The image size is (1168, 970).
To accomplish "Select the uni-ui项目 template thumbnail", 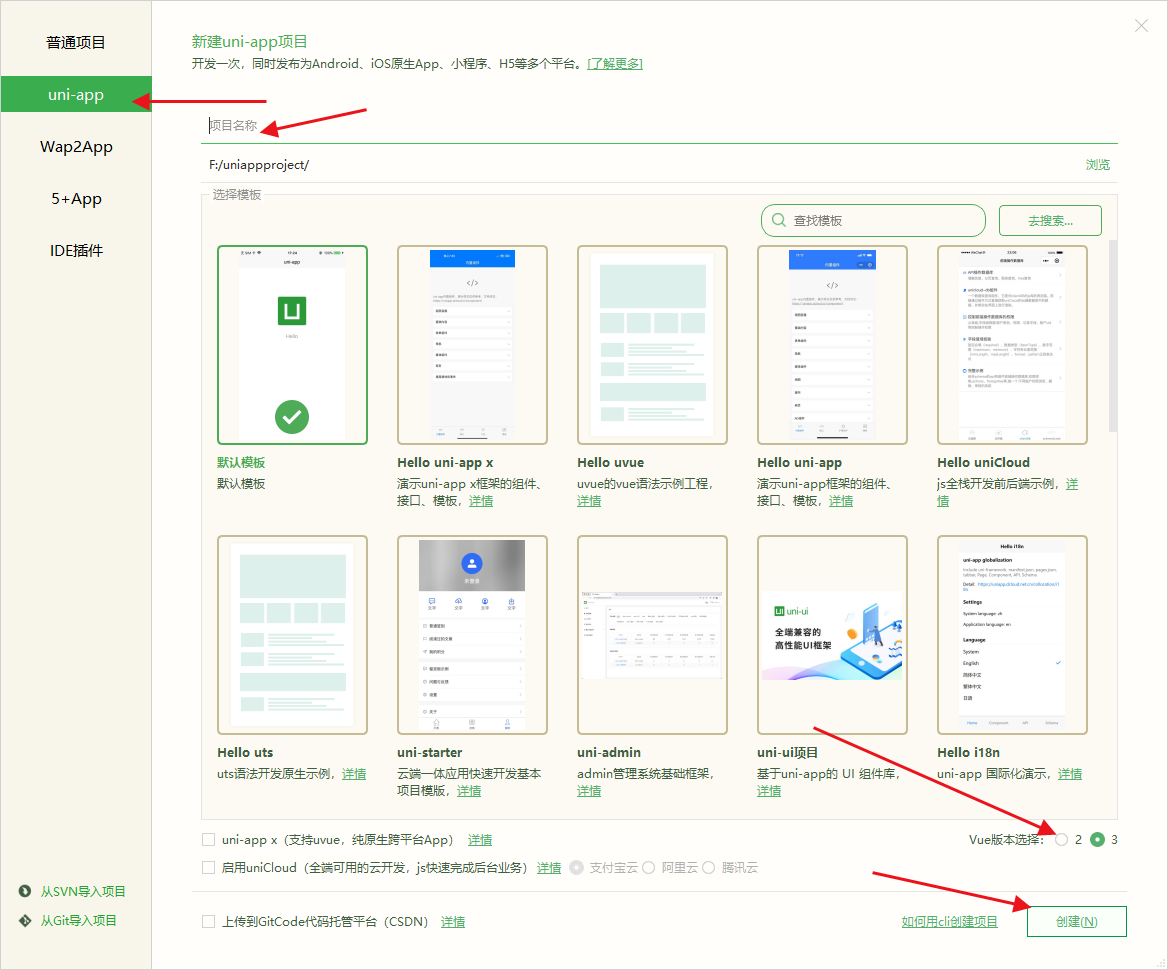I will point(832,635).
